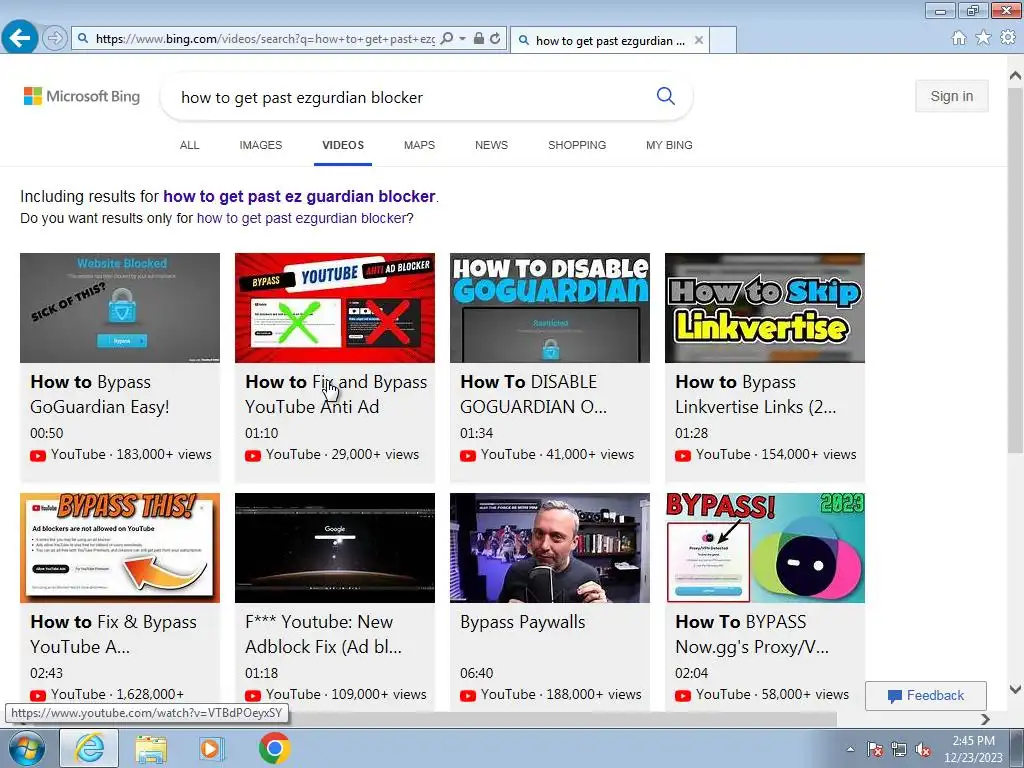Open 'How to Disable GoGuardian' thumbnail

[550, 308]
